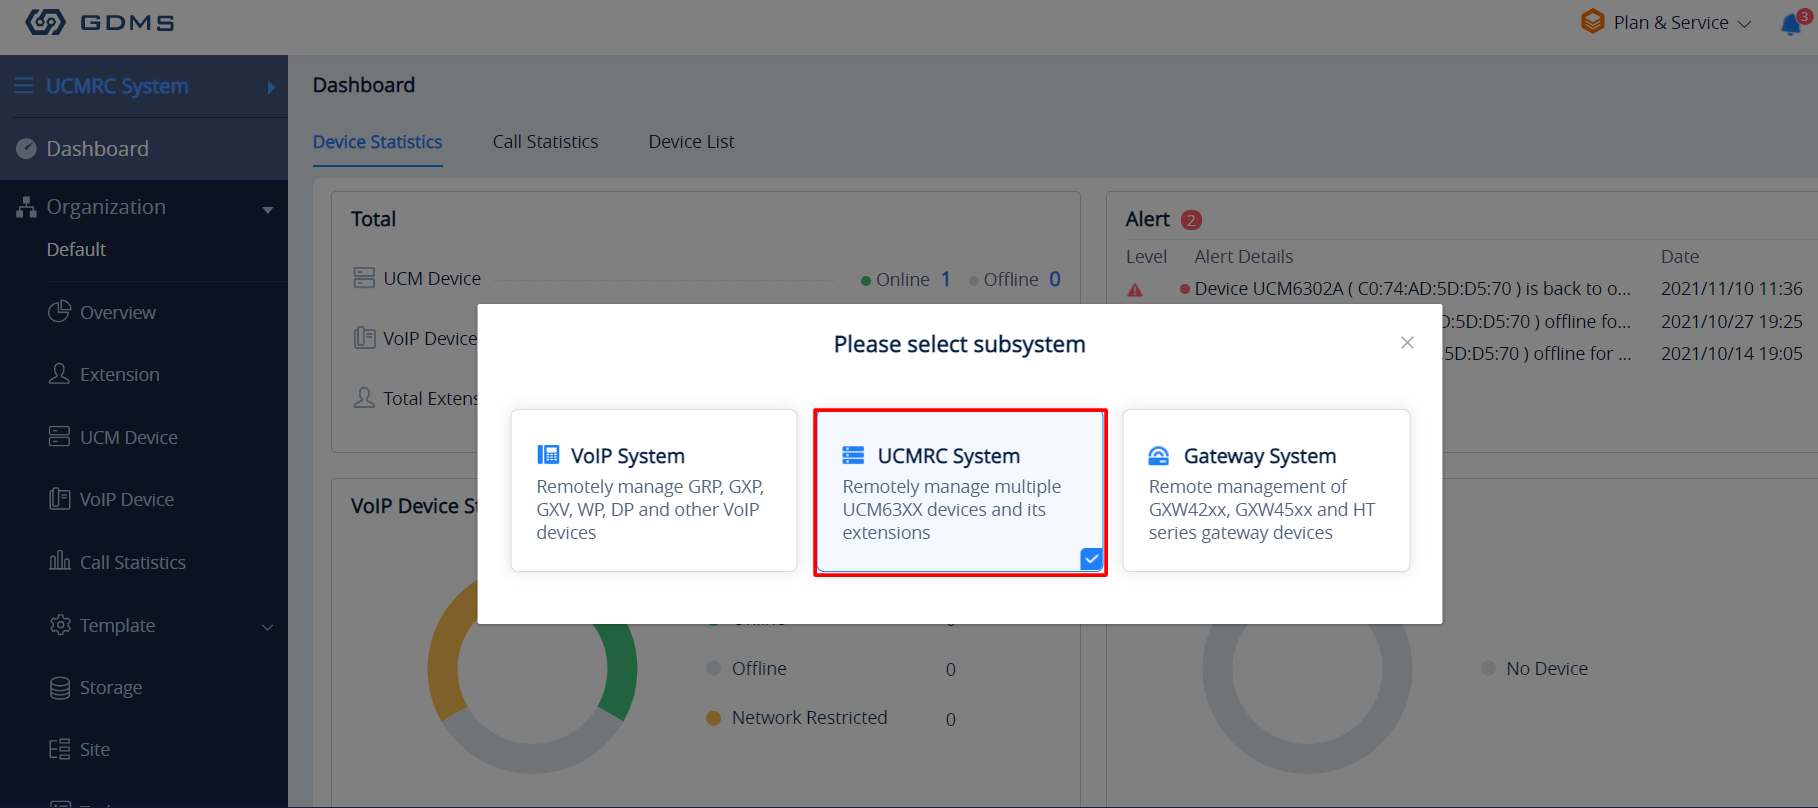Screen dimensions: 1818x808
Task: Select the Gateway System subsystem card
Action: click(x=1266, y=490)
